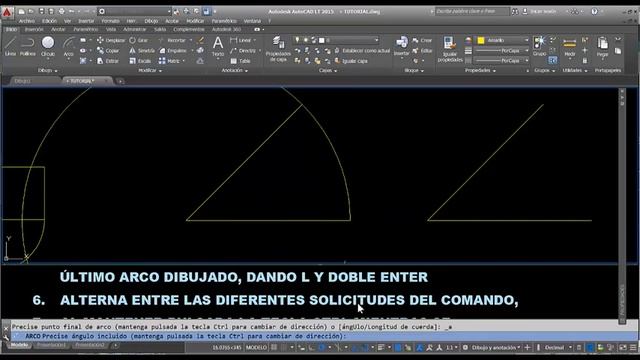
Task: Open the Modificar menu
Action: coord(195,21)
